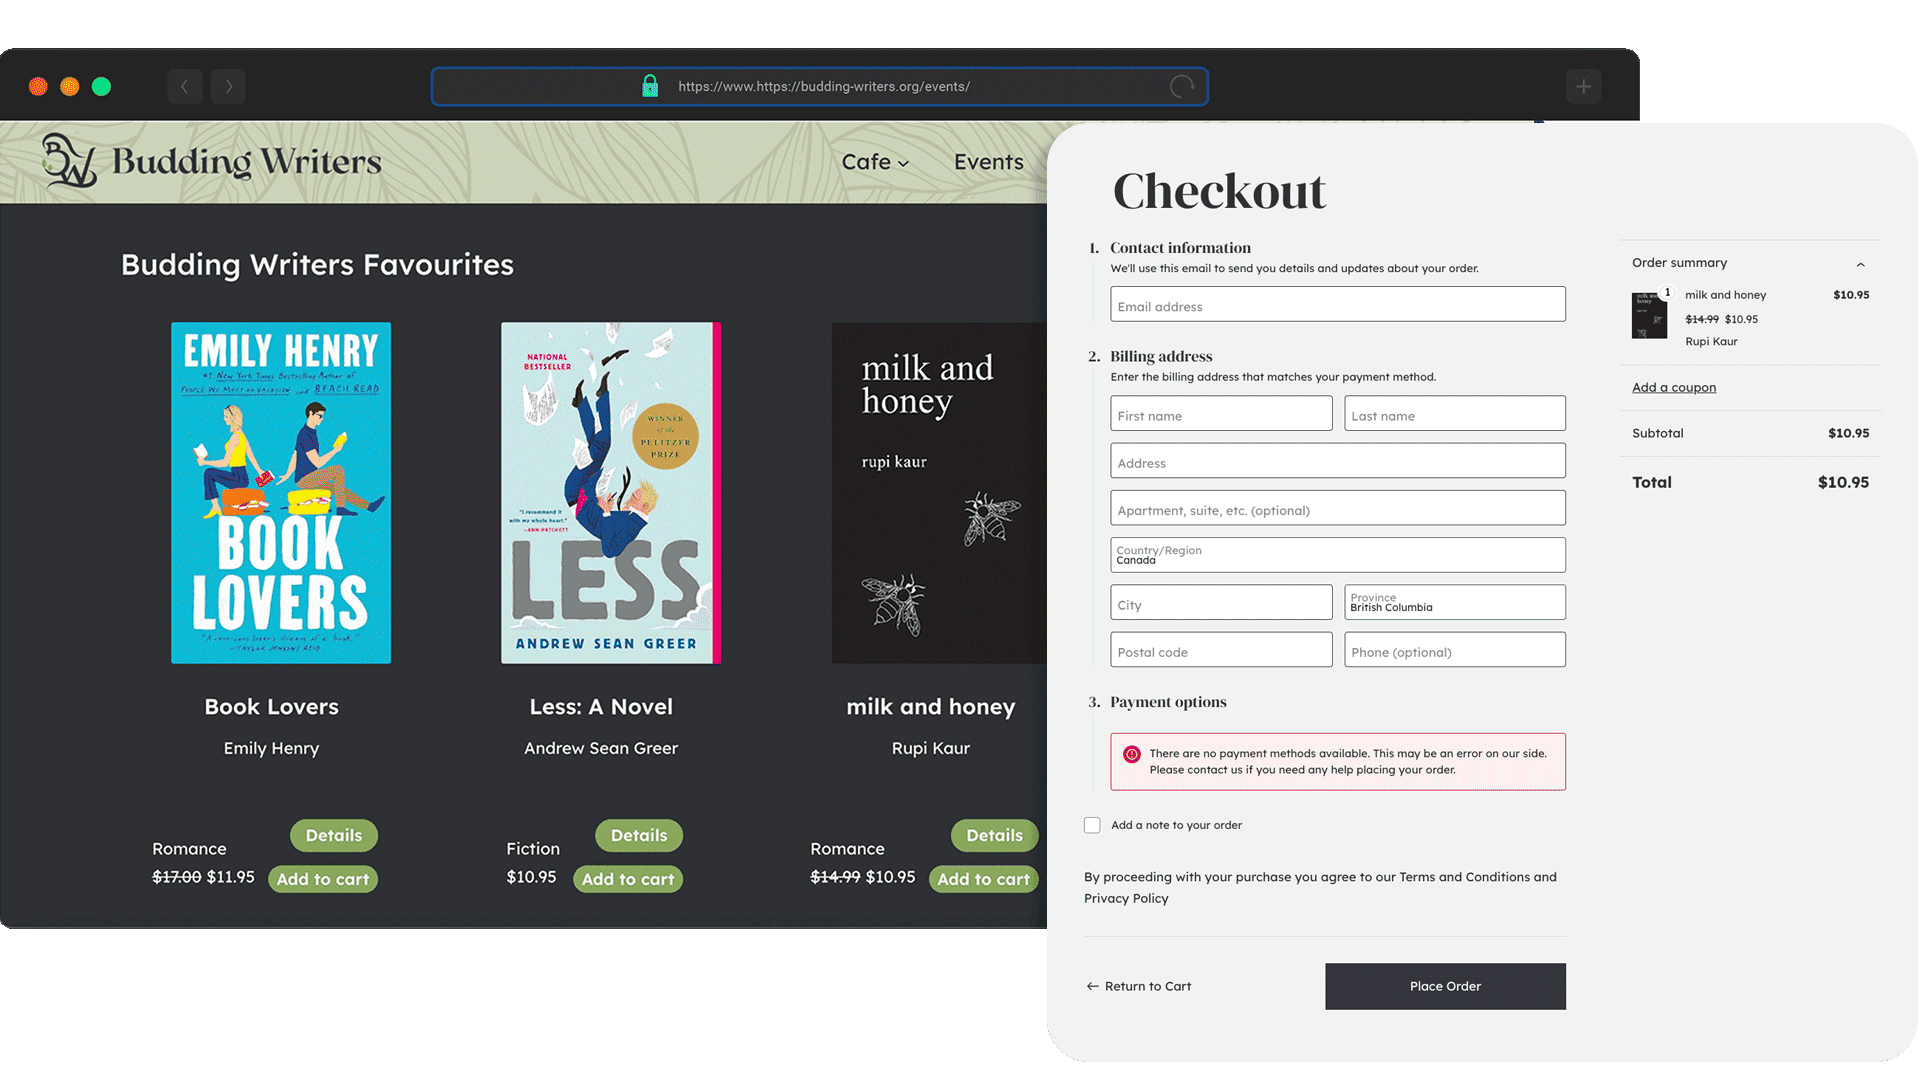Click author name Rupi Kaur under the book cover
Image resolution: width=1920 pixels, height=1080 pixels.
pyautogui.click(x=931, y=749)
